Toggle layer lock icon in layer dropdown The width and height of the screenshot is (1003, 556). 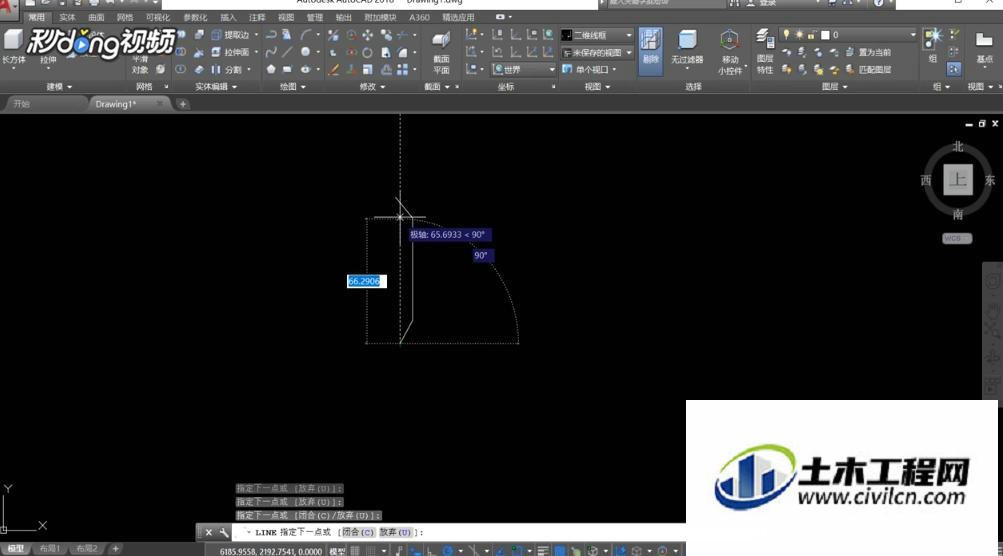tap(812, 35)
